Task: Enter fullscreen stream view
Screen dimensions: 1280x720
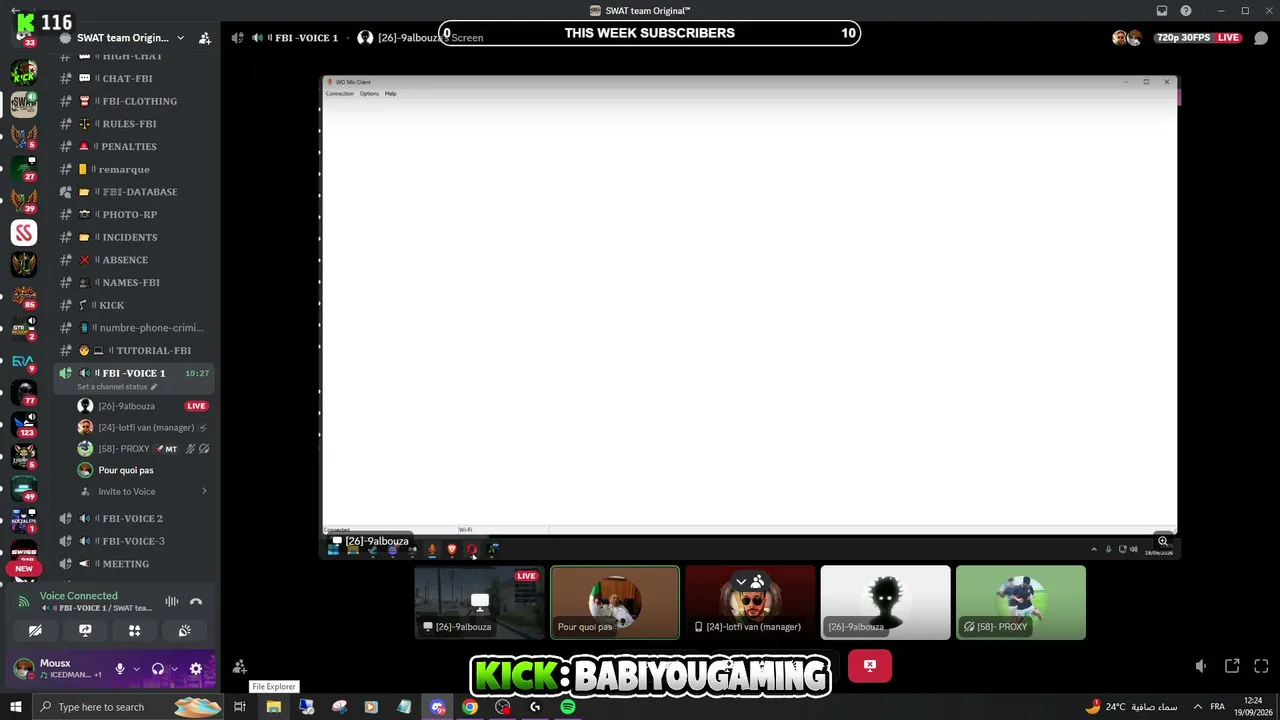Action: pos(1261,666)
